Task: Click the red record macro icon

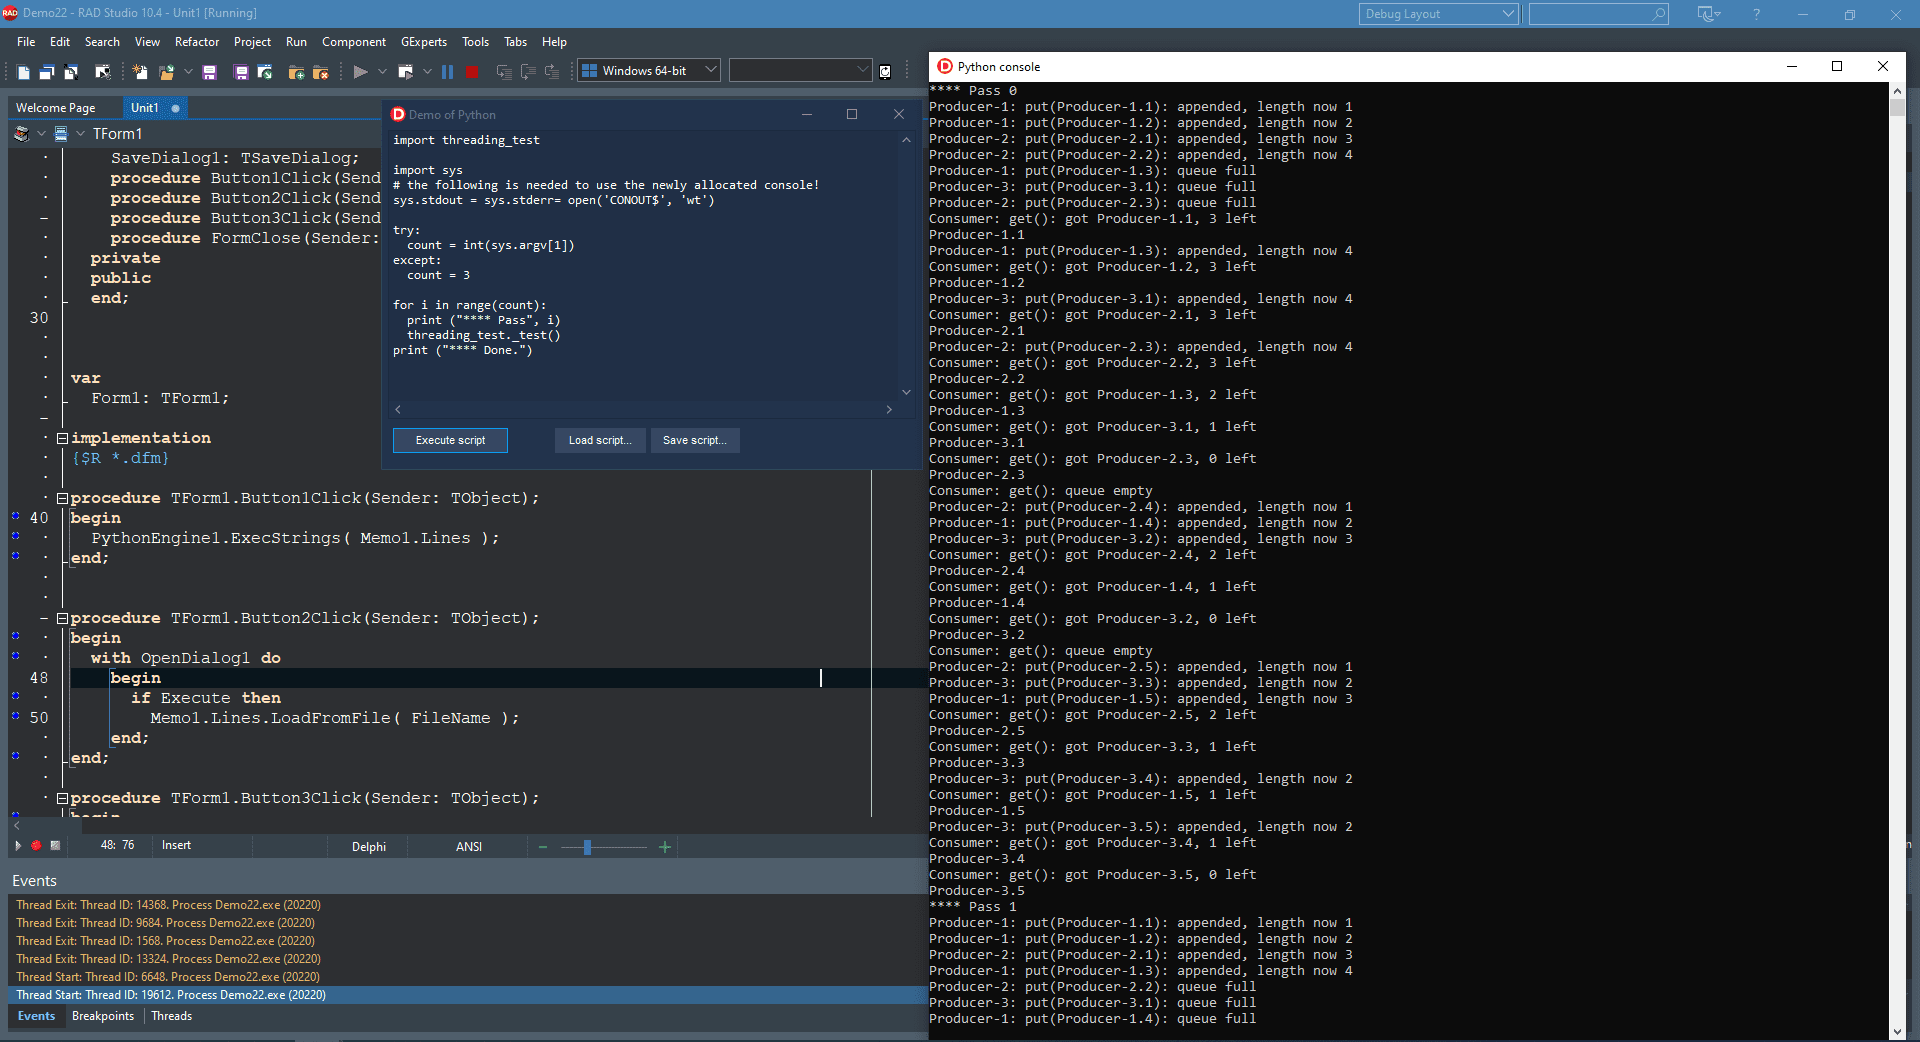Action: tap(36, 846)
